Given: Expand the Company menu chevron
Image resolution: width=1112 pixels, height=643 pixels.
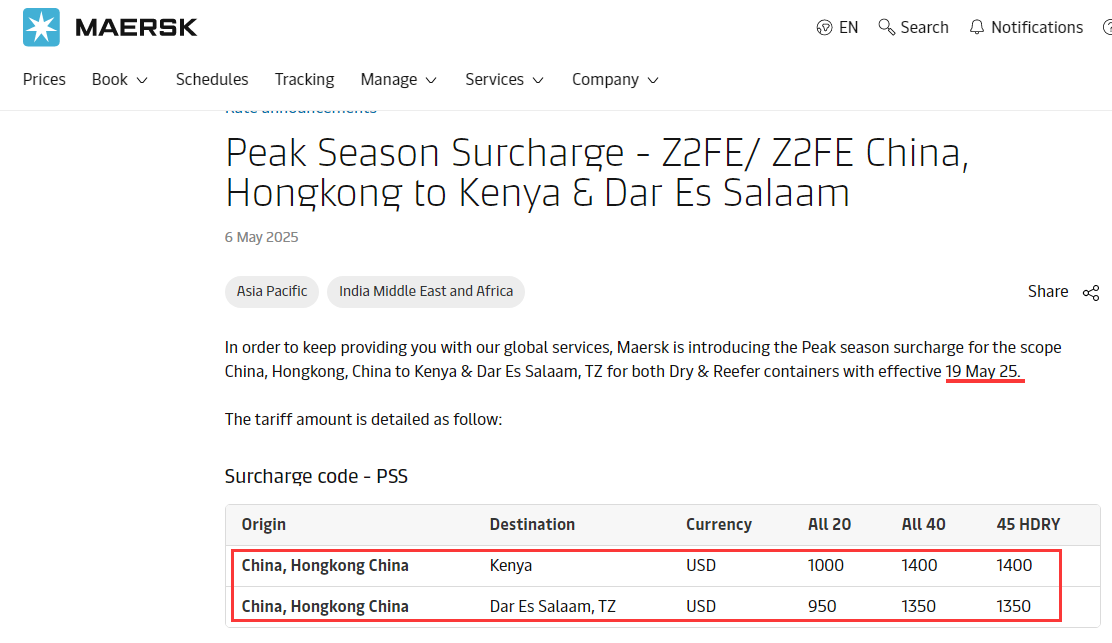Looking at the screenshot, I should click(653, 80).
